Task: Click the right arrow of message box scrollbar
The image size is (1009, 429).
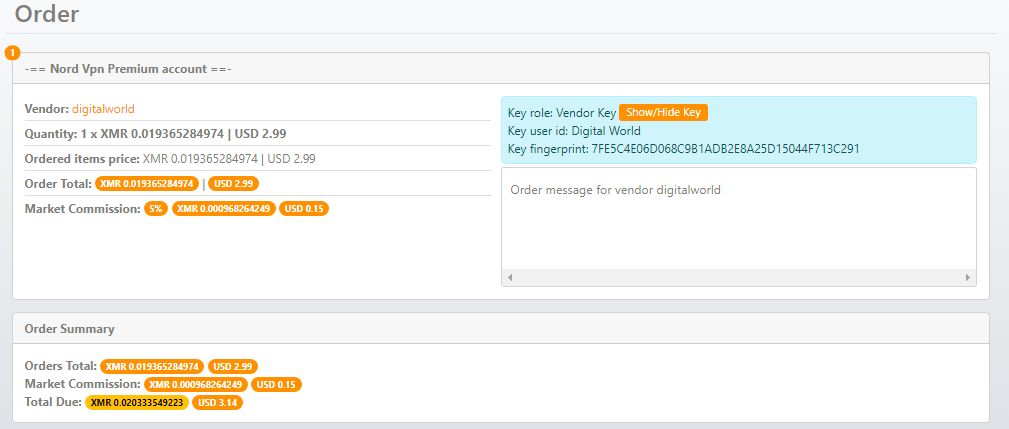Action: coord(967,277)
